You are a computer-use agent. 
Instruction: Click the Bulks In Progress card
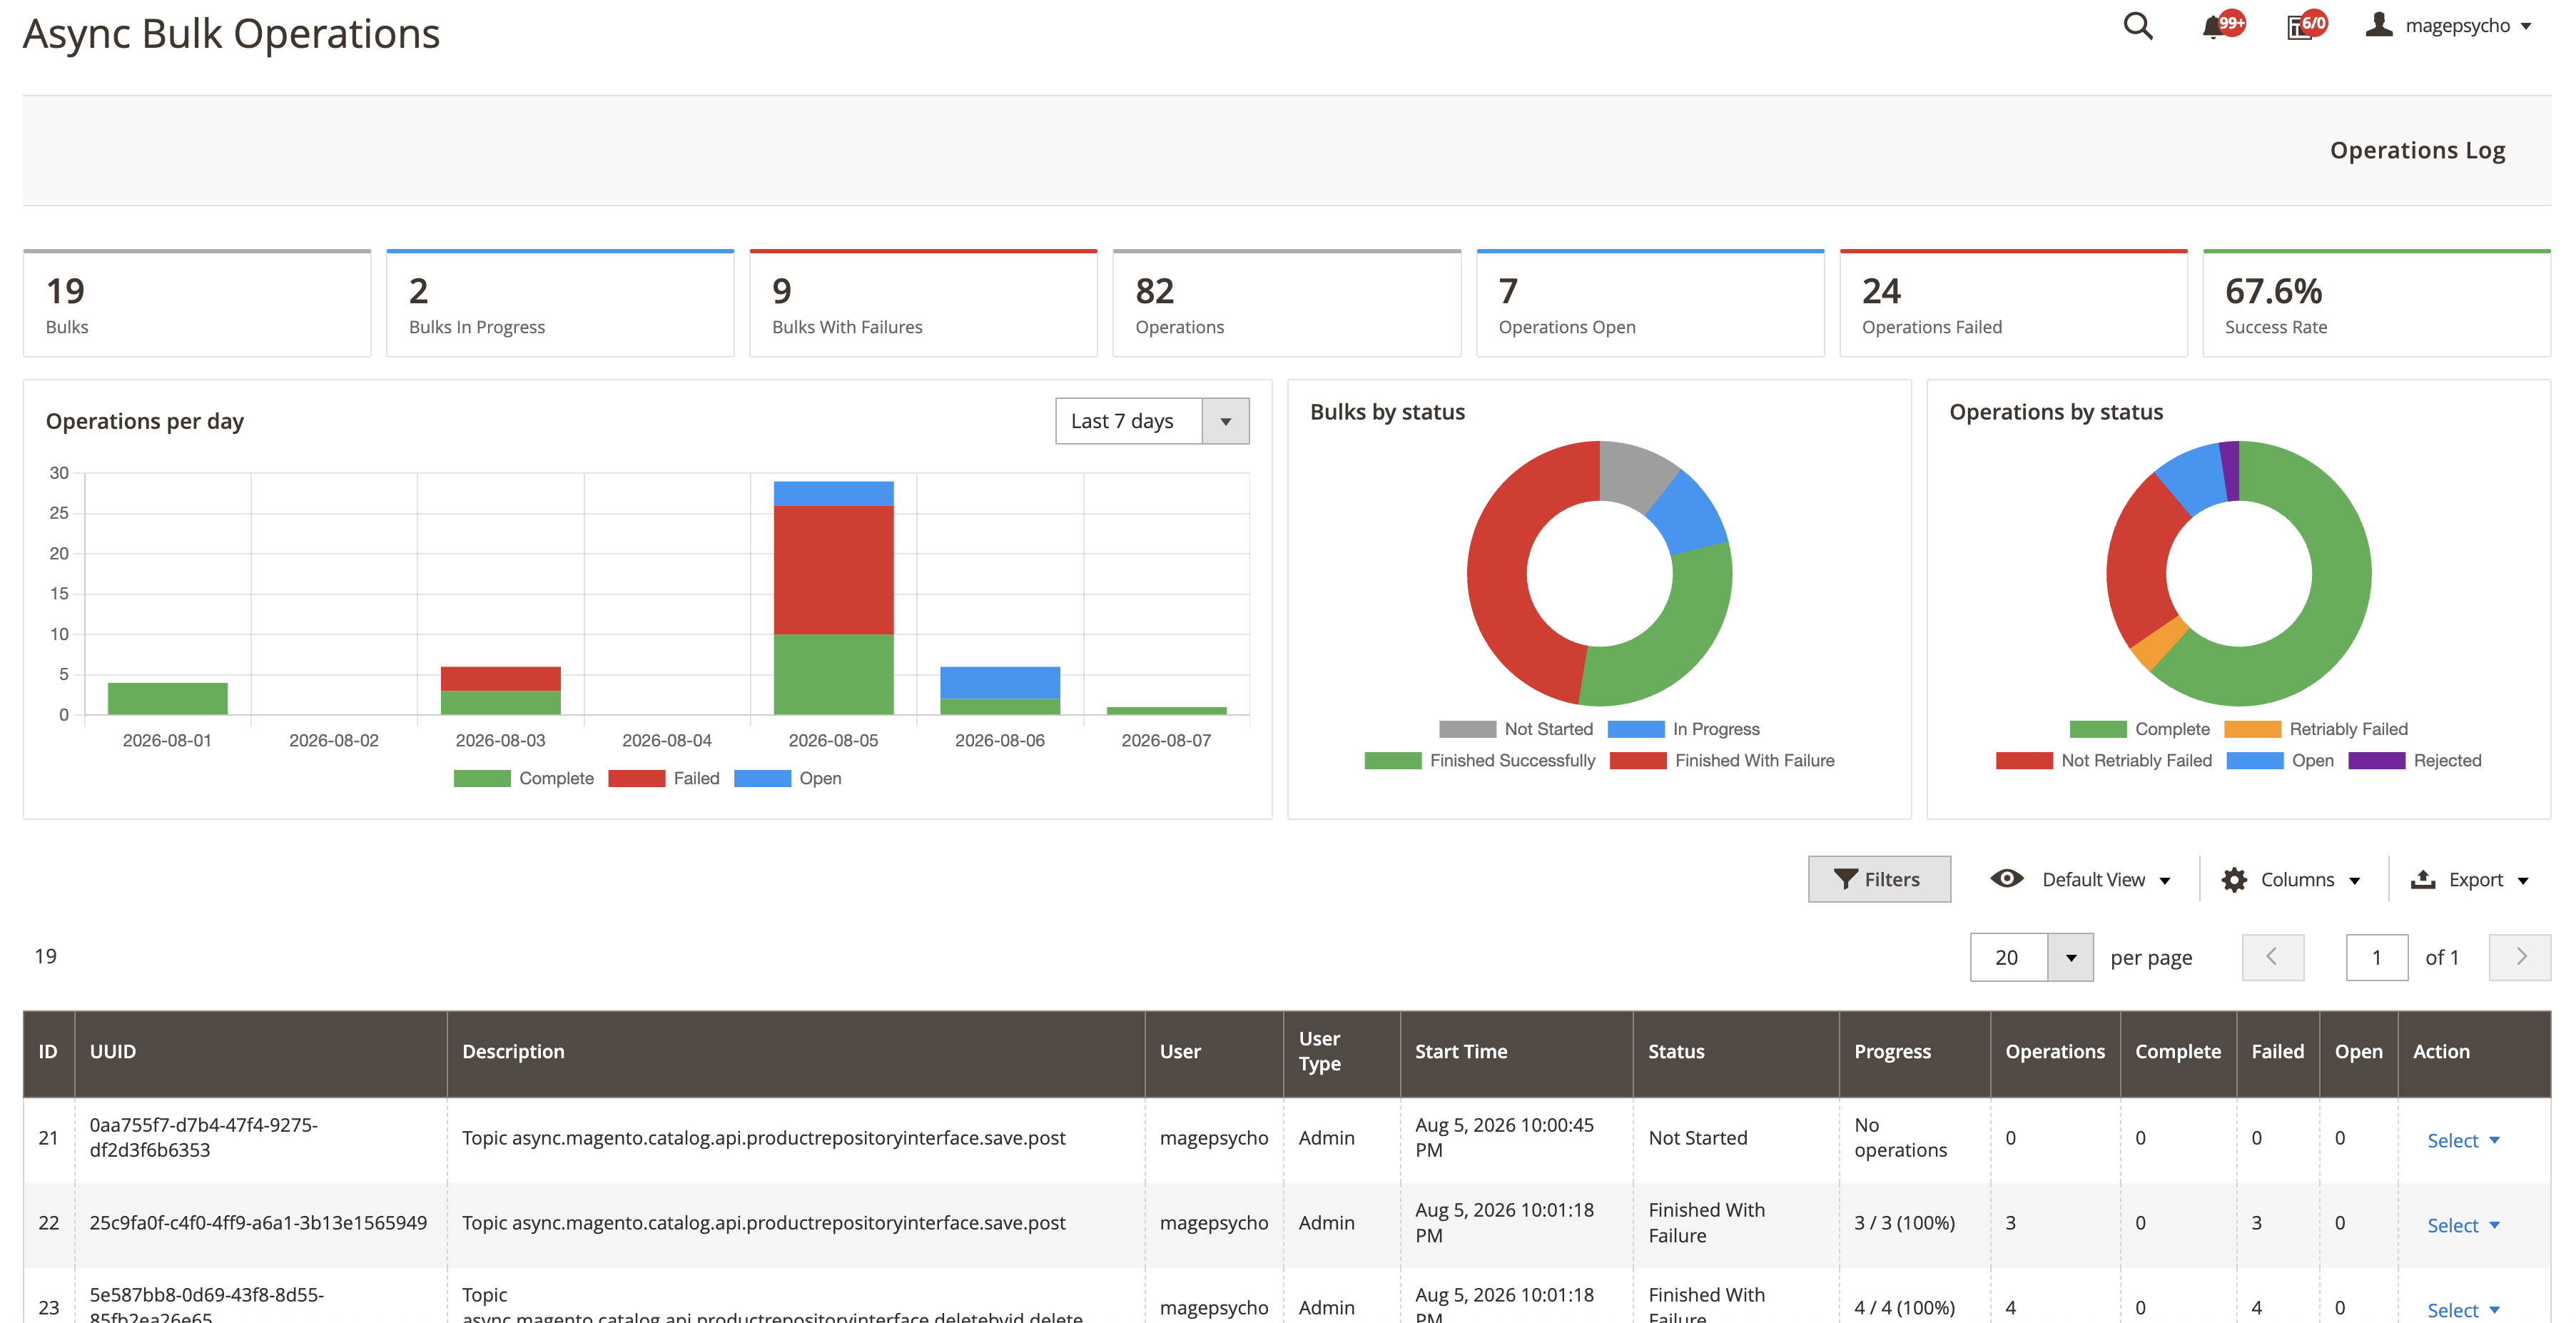pos(560,303)
